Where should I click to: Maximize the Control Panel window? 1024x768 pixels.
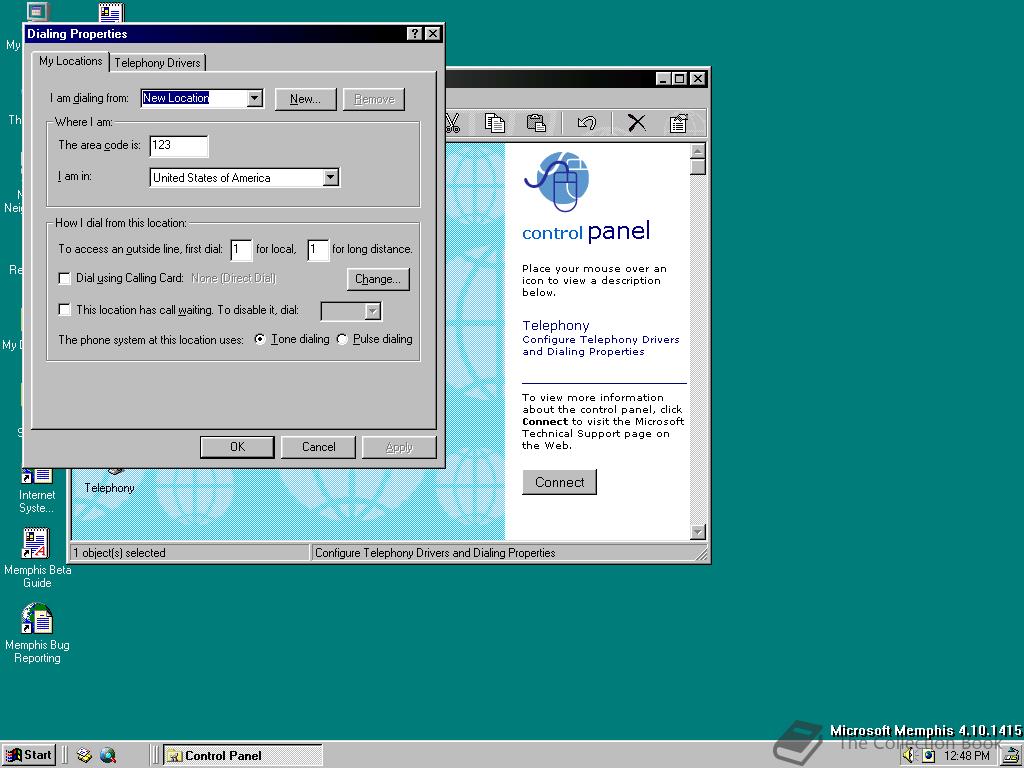[679, 78]
